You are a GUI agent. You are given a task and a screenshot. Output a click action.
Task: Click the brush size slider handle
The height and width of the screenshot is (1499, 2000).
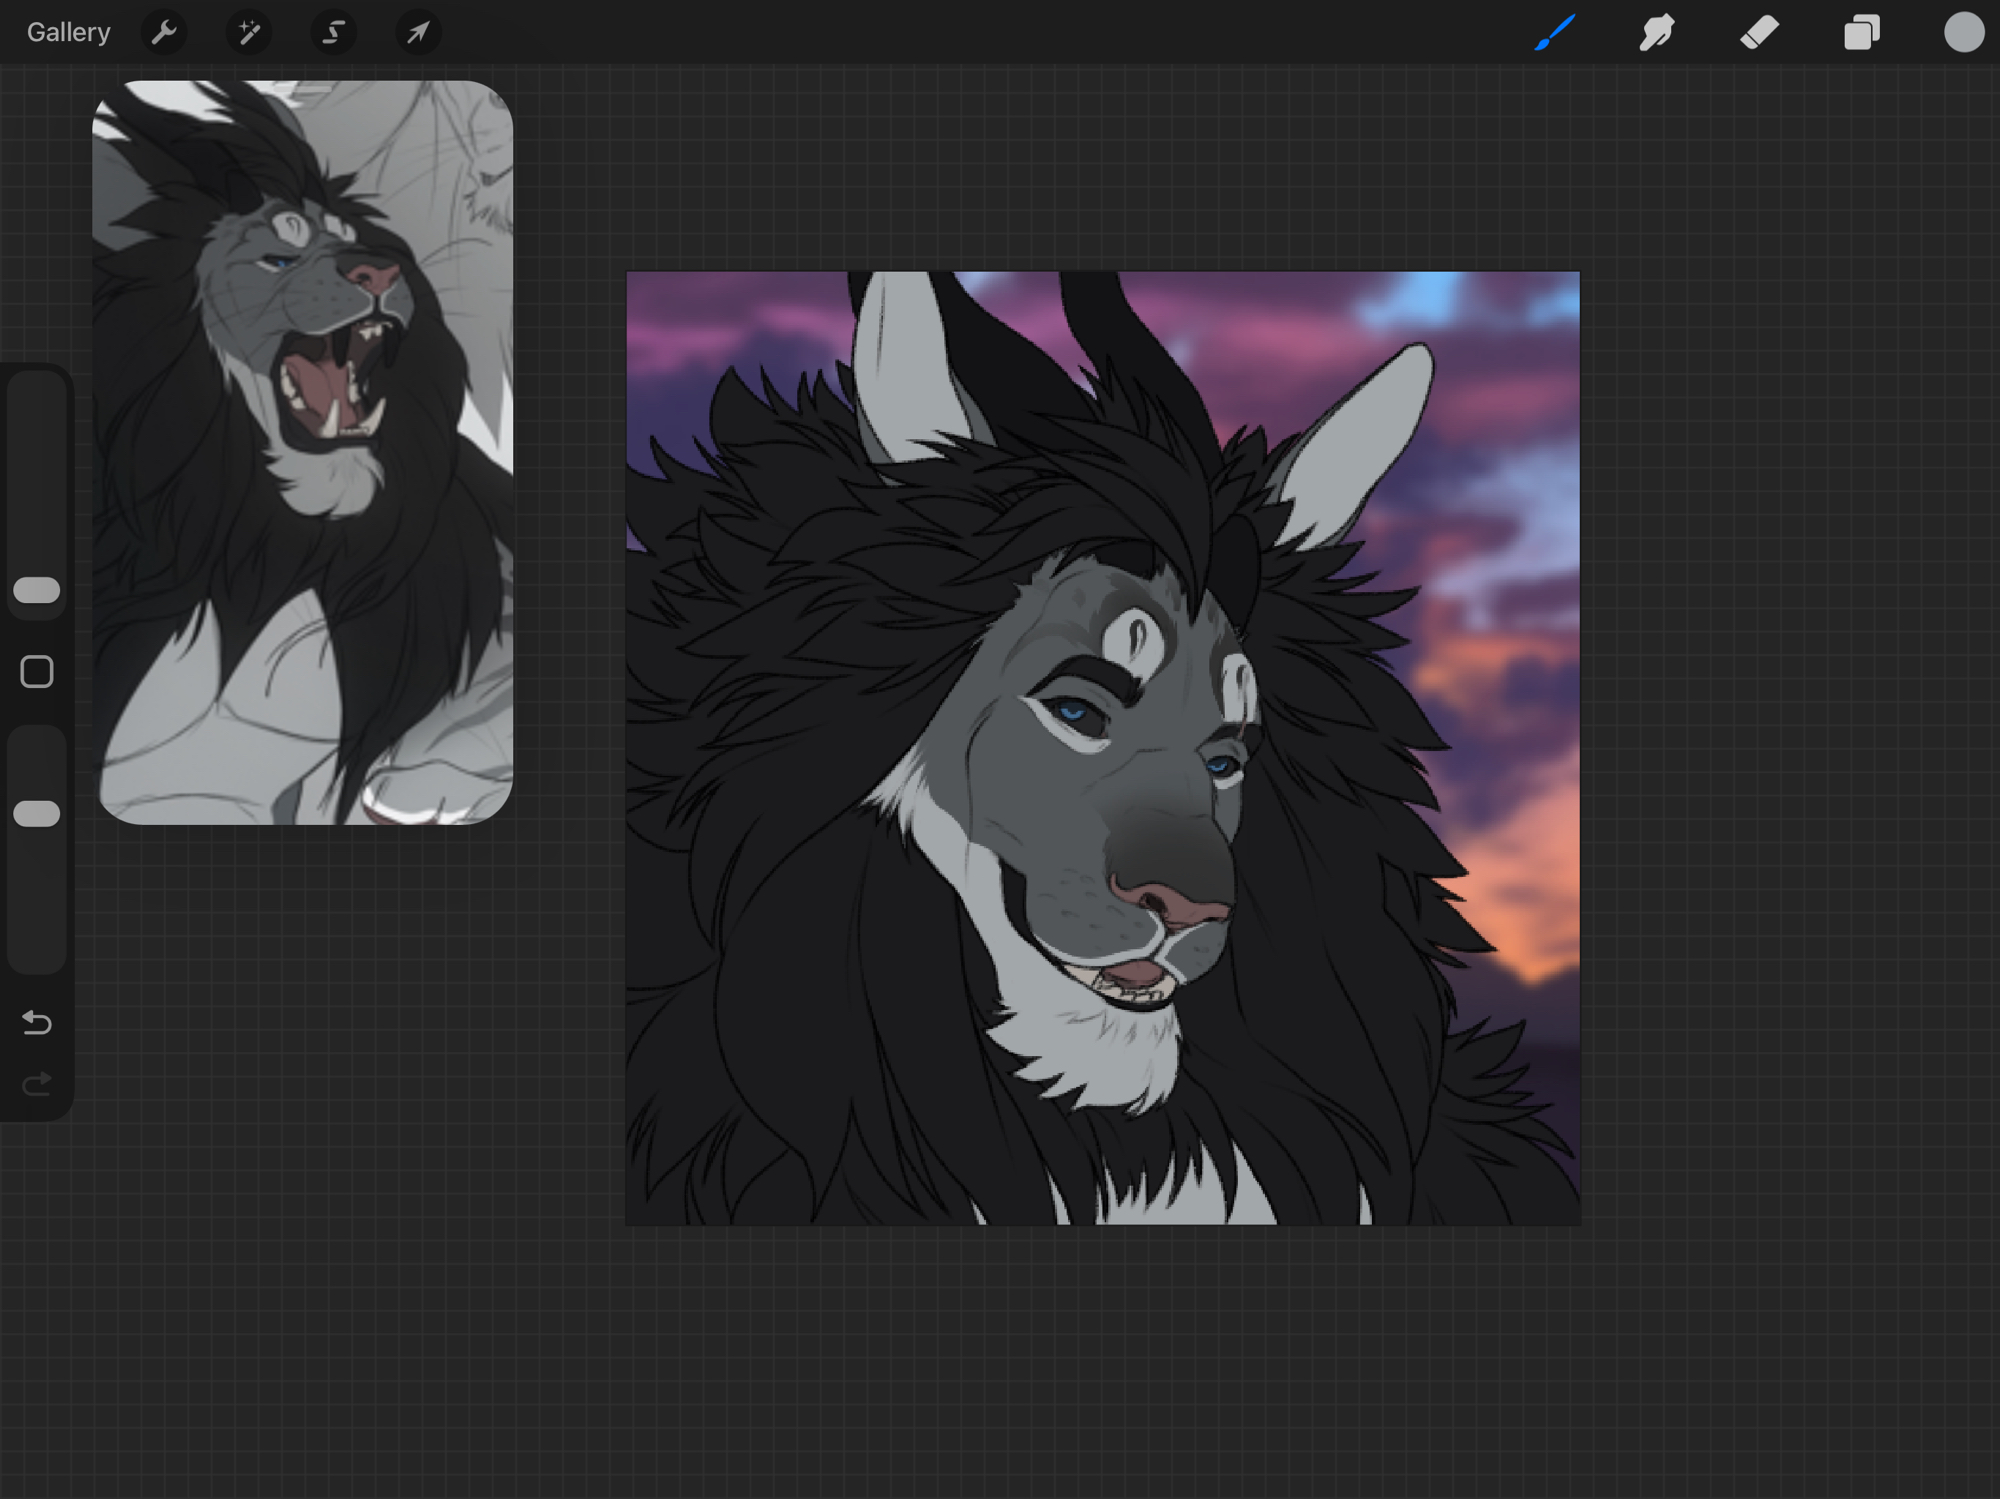coord(37,590)
